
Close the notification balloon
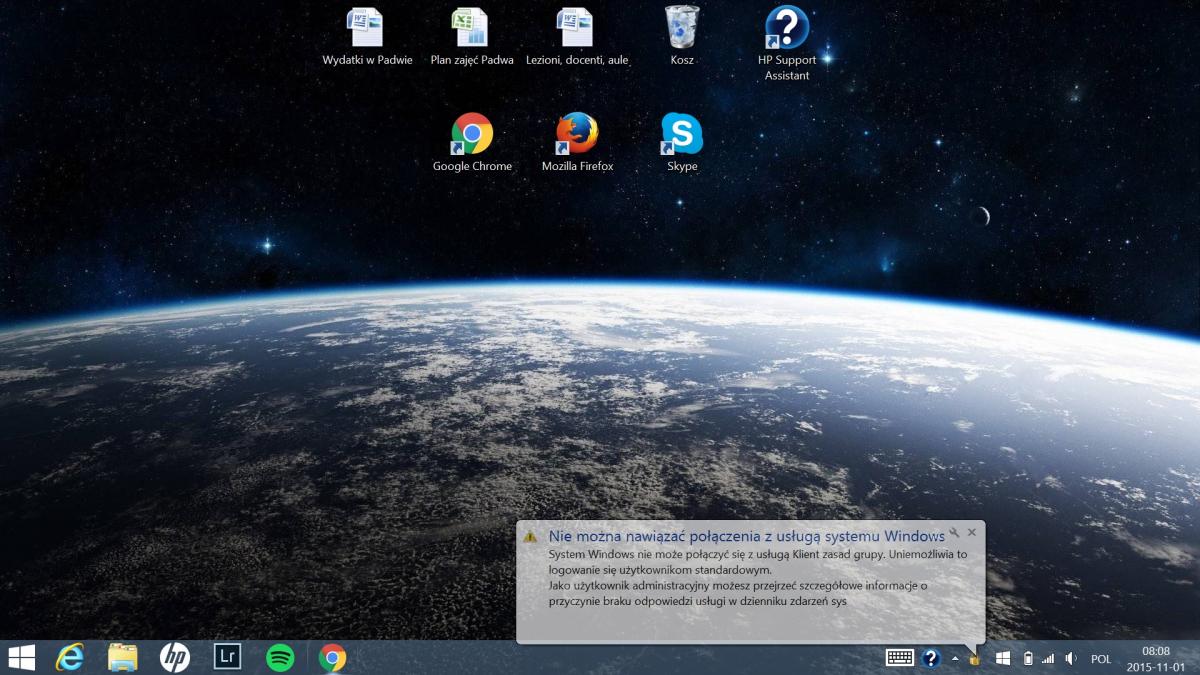972,533
